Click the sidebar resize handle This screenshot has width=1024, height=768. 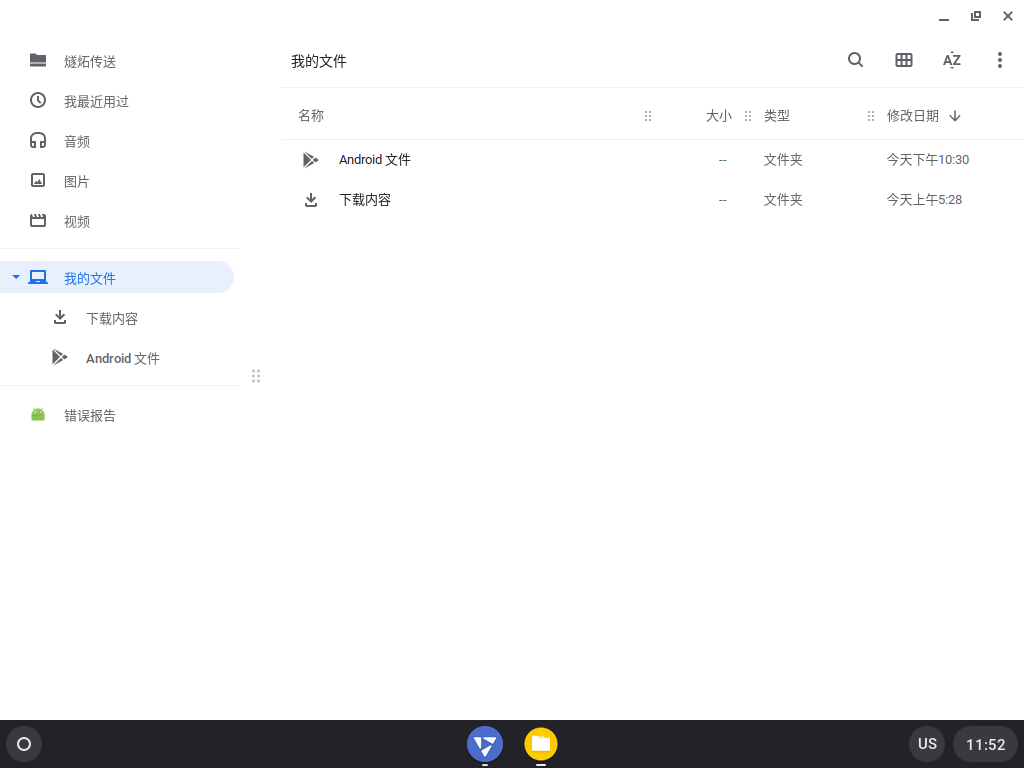(256, 376)
